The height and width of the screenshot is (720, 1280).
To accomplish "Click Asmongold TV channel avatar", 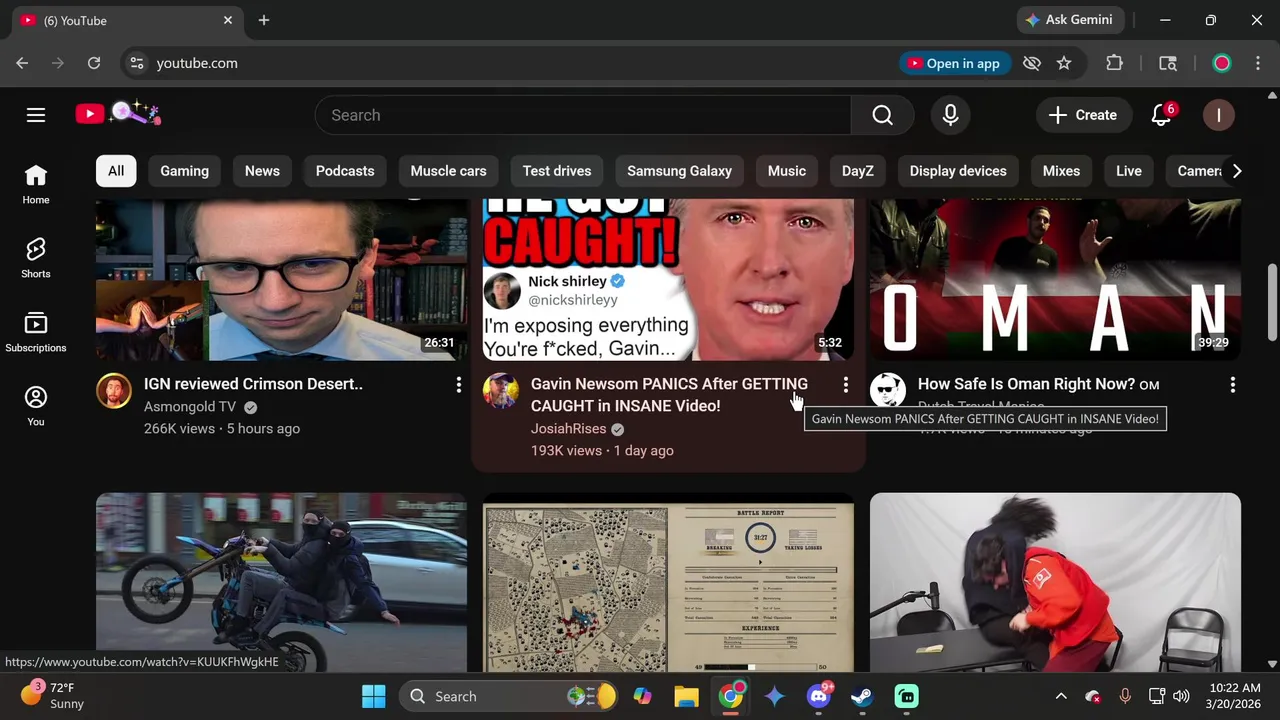I will tap(114, 391).
